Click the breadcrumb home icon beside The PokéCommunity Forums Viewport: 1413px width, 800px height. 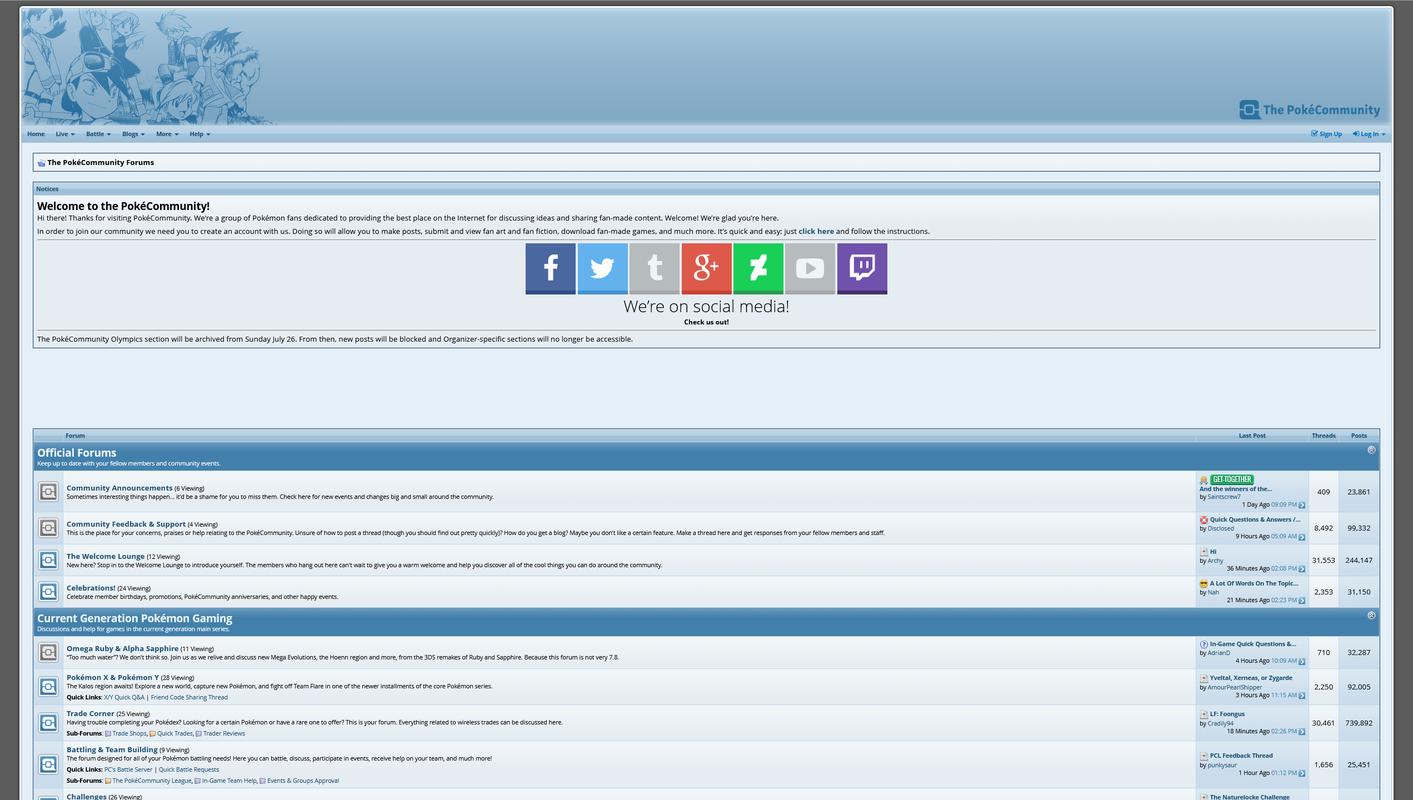click(x=41, y=163)
